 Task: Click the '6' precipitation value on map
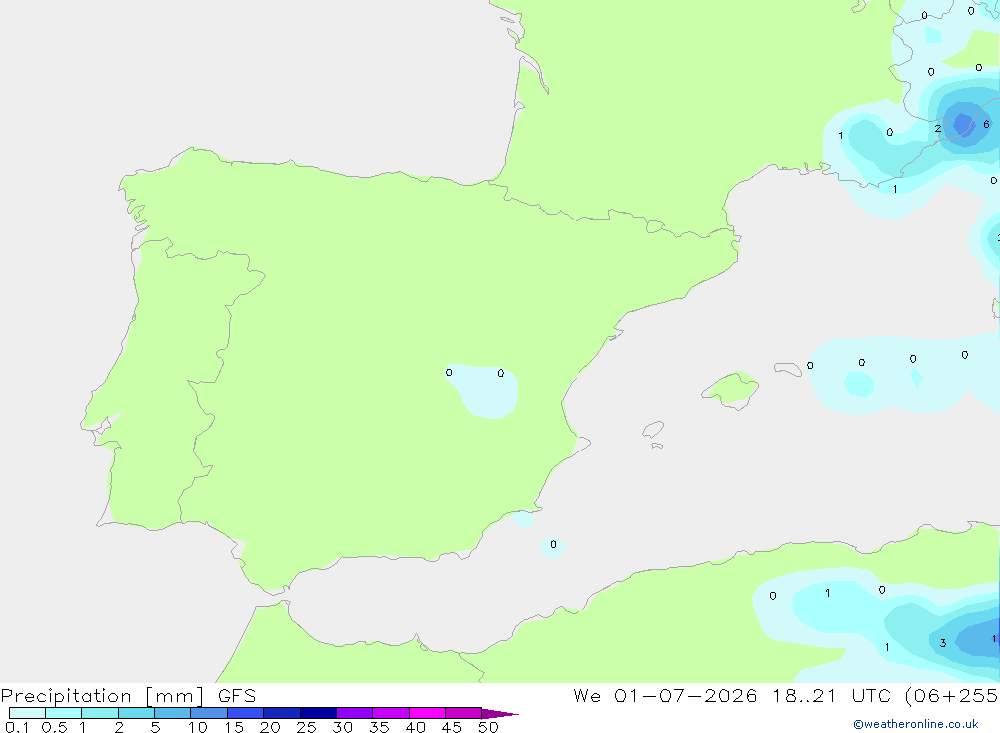[x=986, y=124]
